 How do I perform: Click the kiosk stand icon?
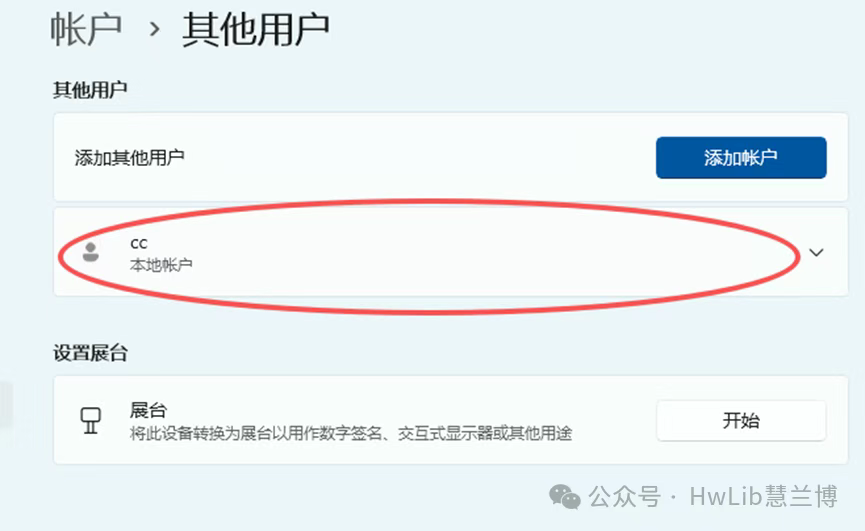click(90, 421)
